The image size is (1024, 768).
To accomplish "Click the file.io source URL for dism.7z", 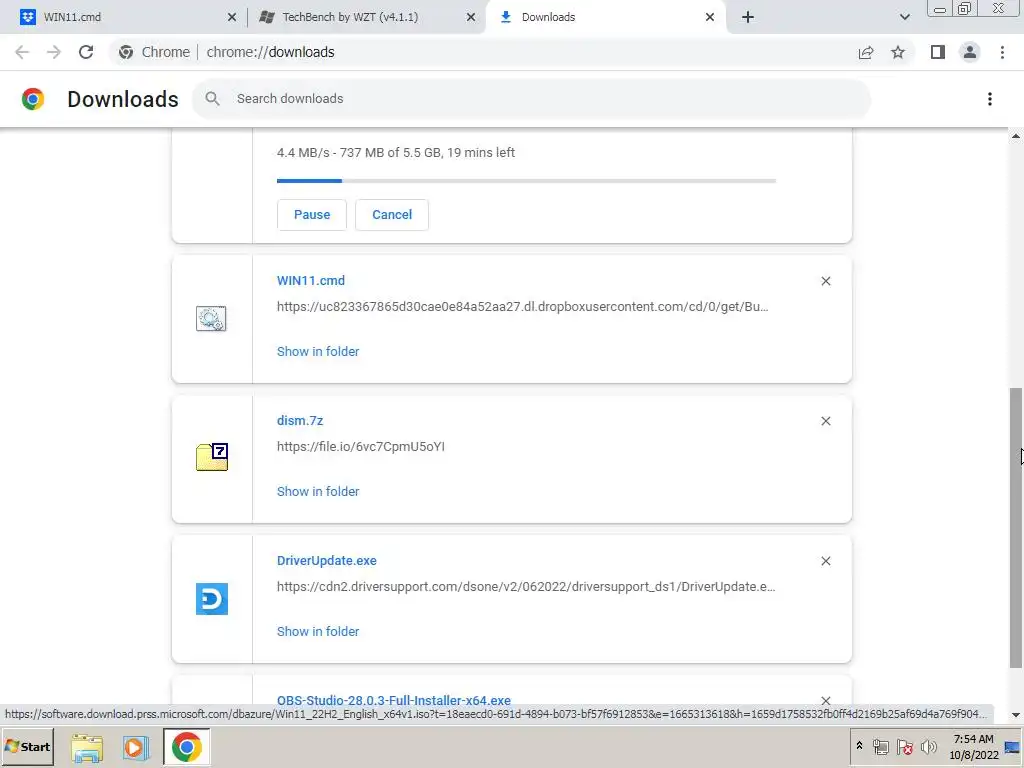I will tap(360, 447).
